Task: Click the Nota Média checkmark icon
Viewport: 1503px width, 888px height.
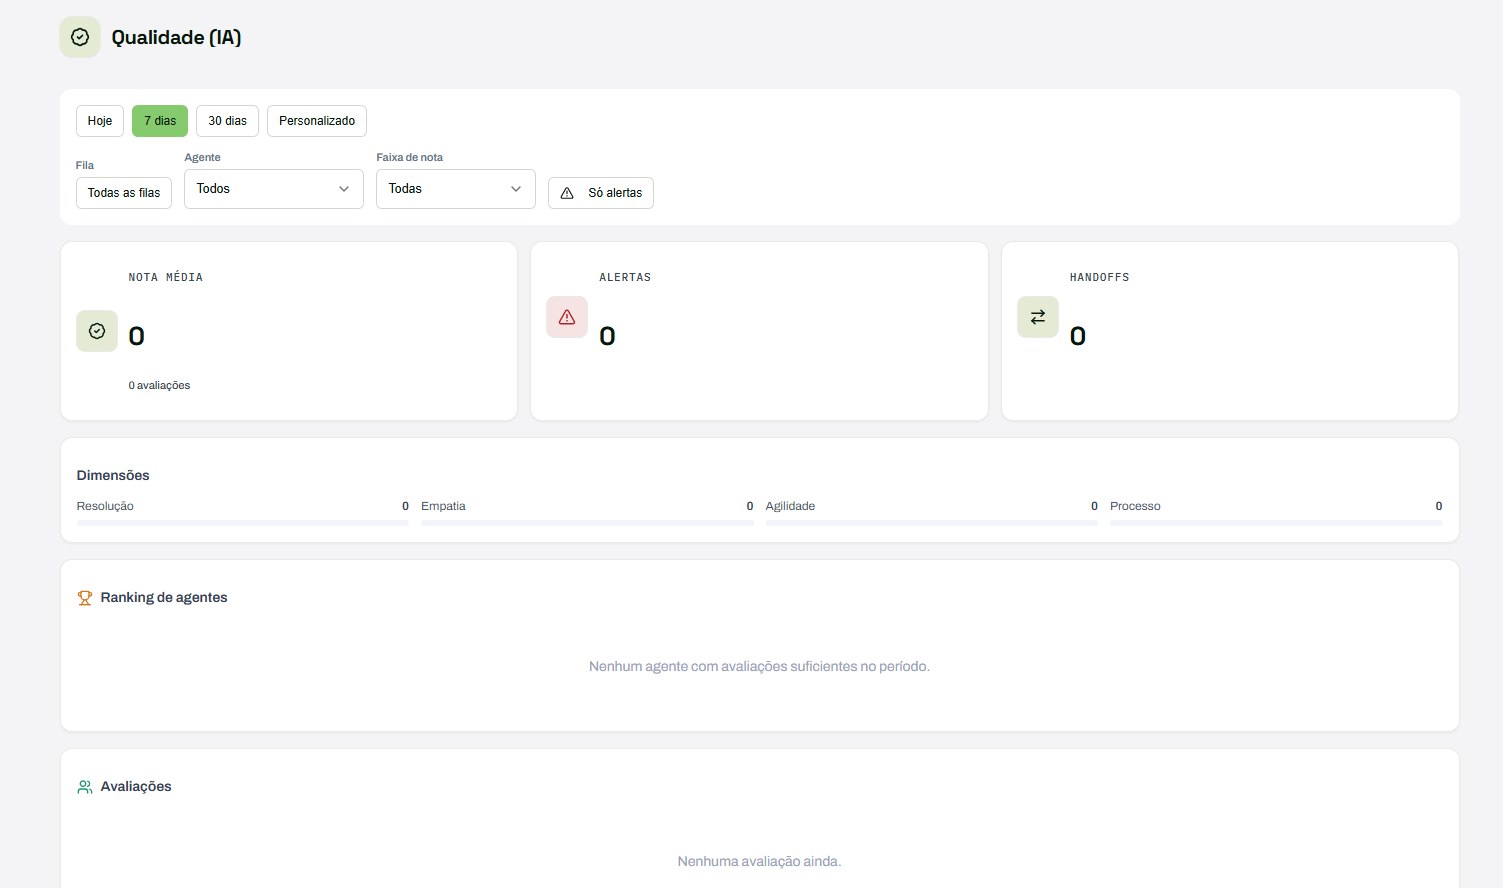Action: click(97, 331)
